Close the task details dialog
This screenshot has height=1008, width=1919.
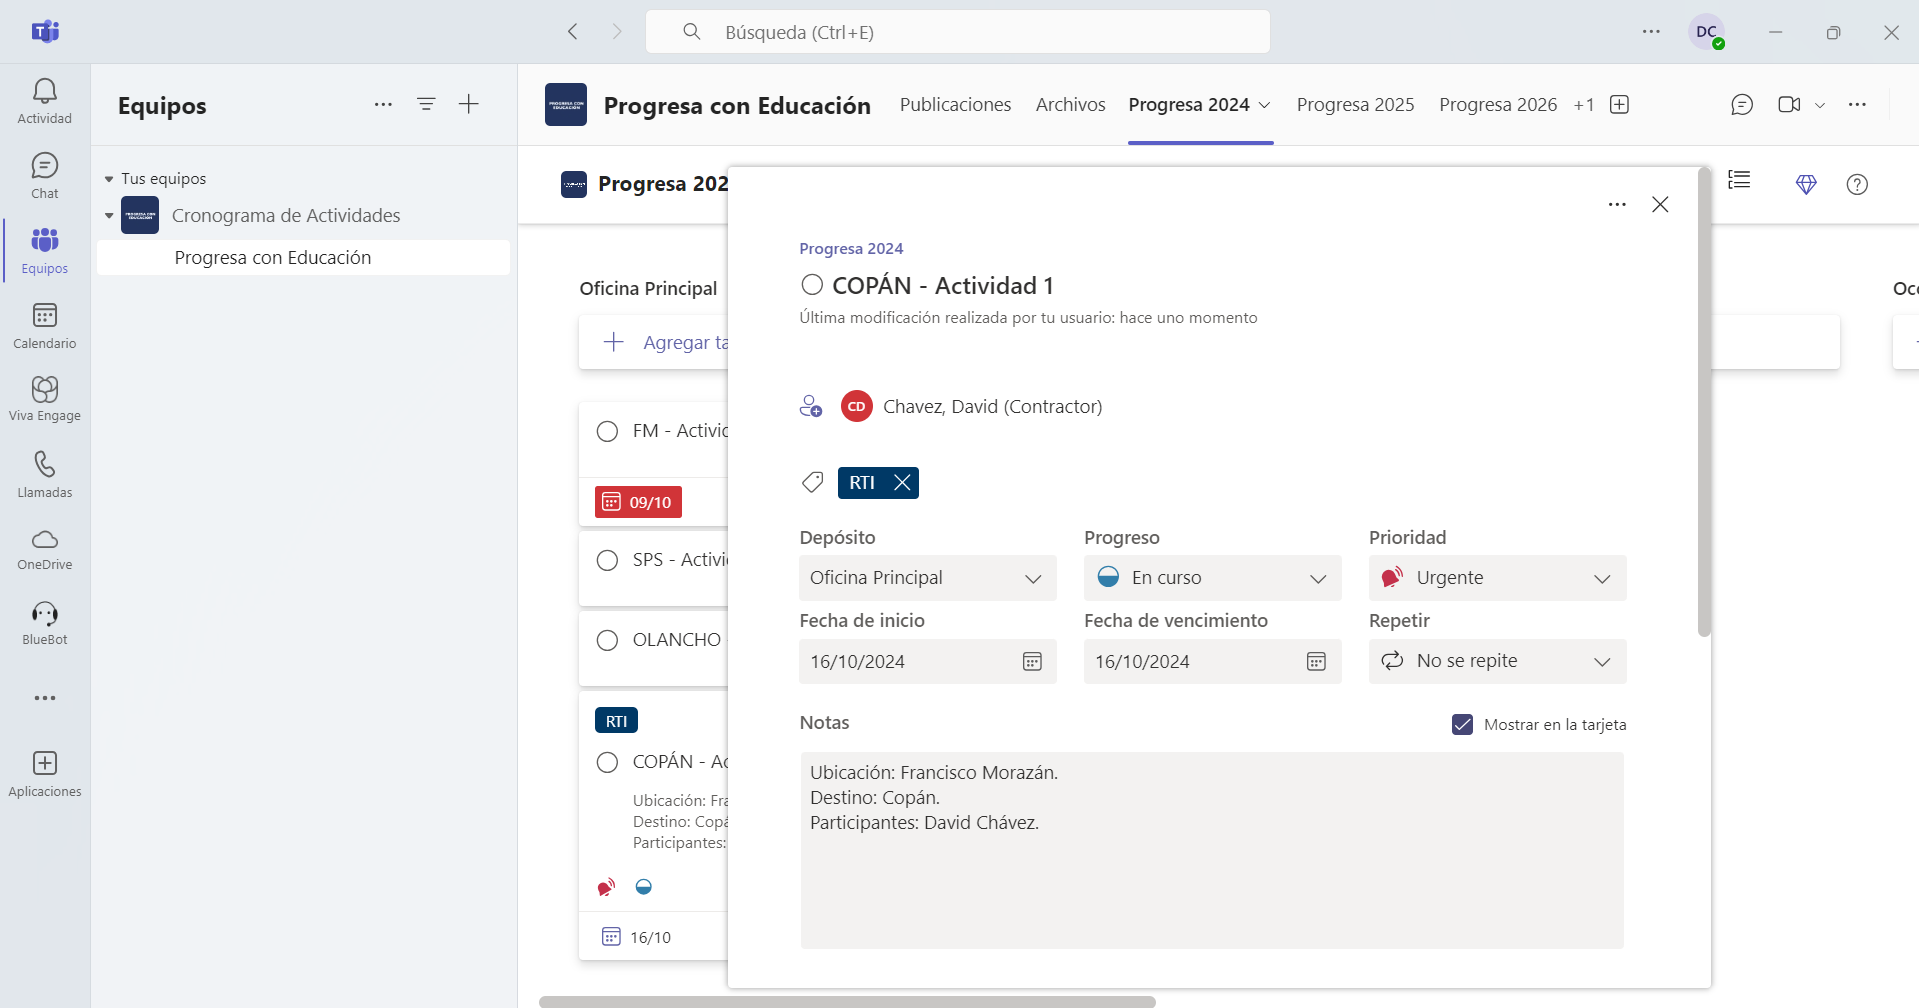(1660, 204)
